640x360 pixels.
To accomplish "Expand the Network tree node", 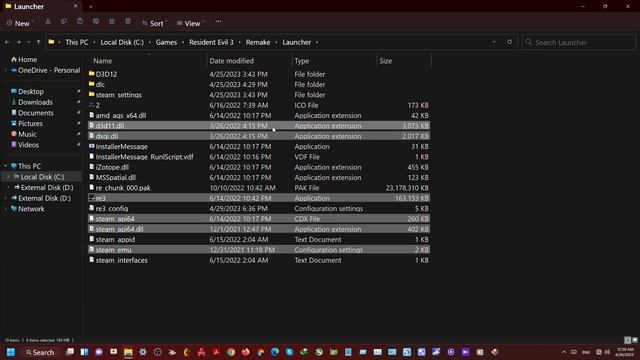I will click(x=6, y=209).
